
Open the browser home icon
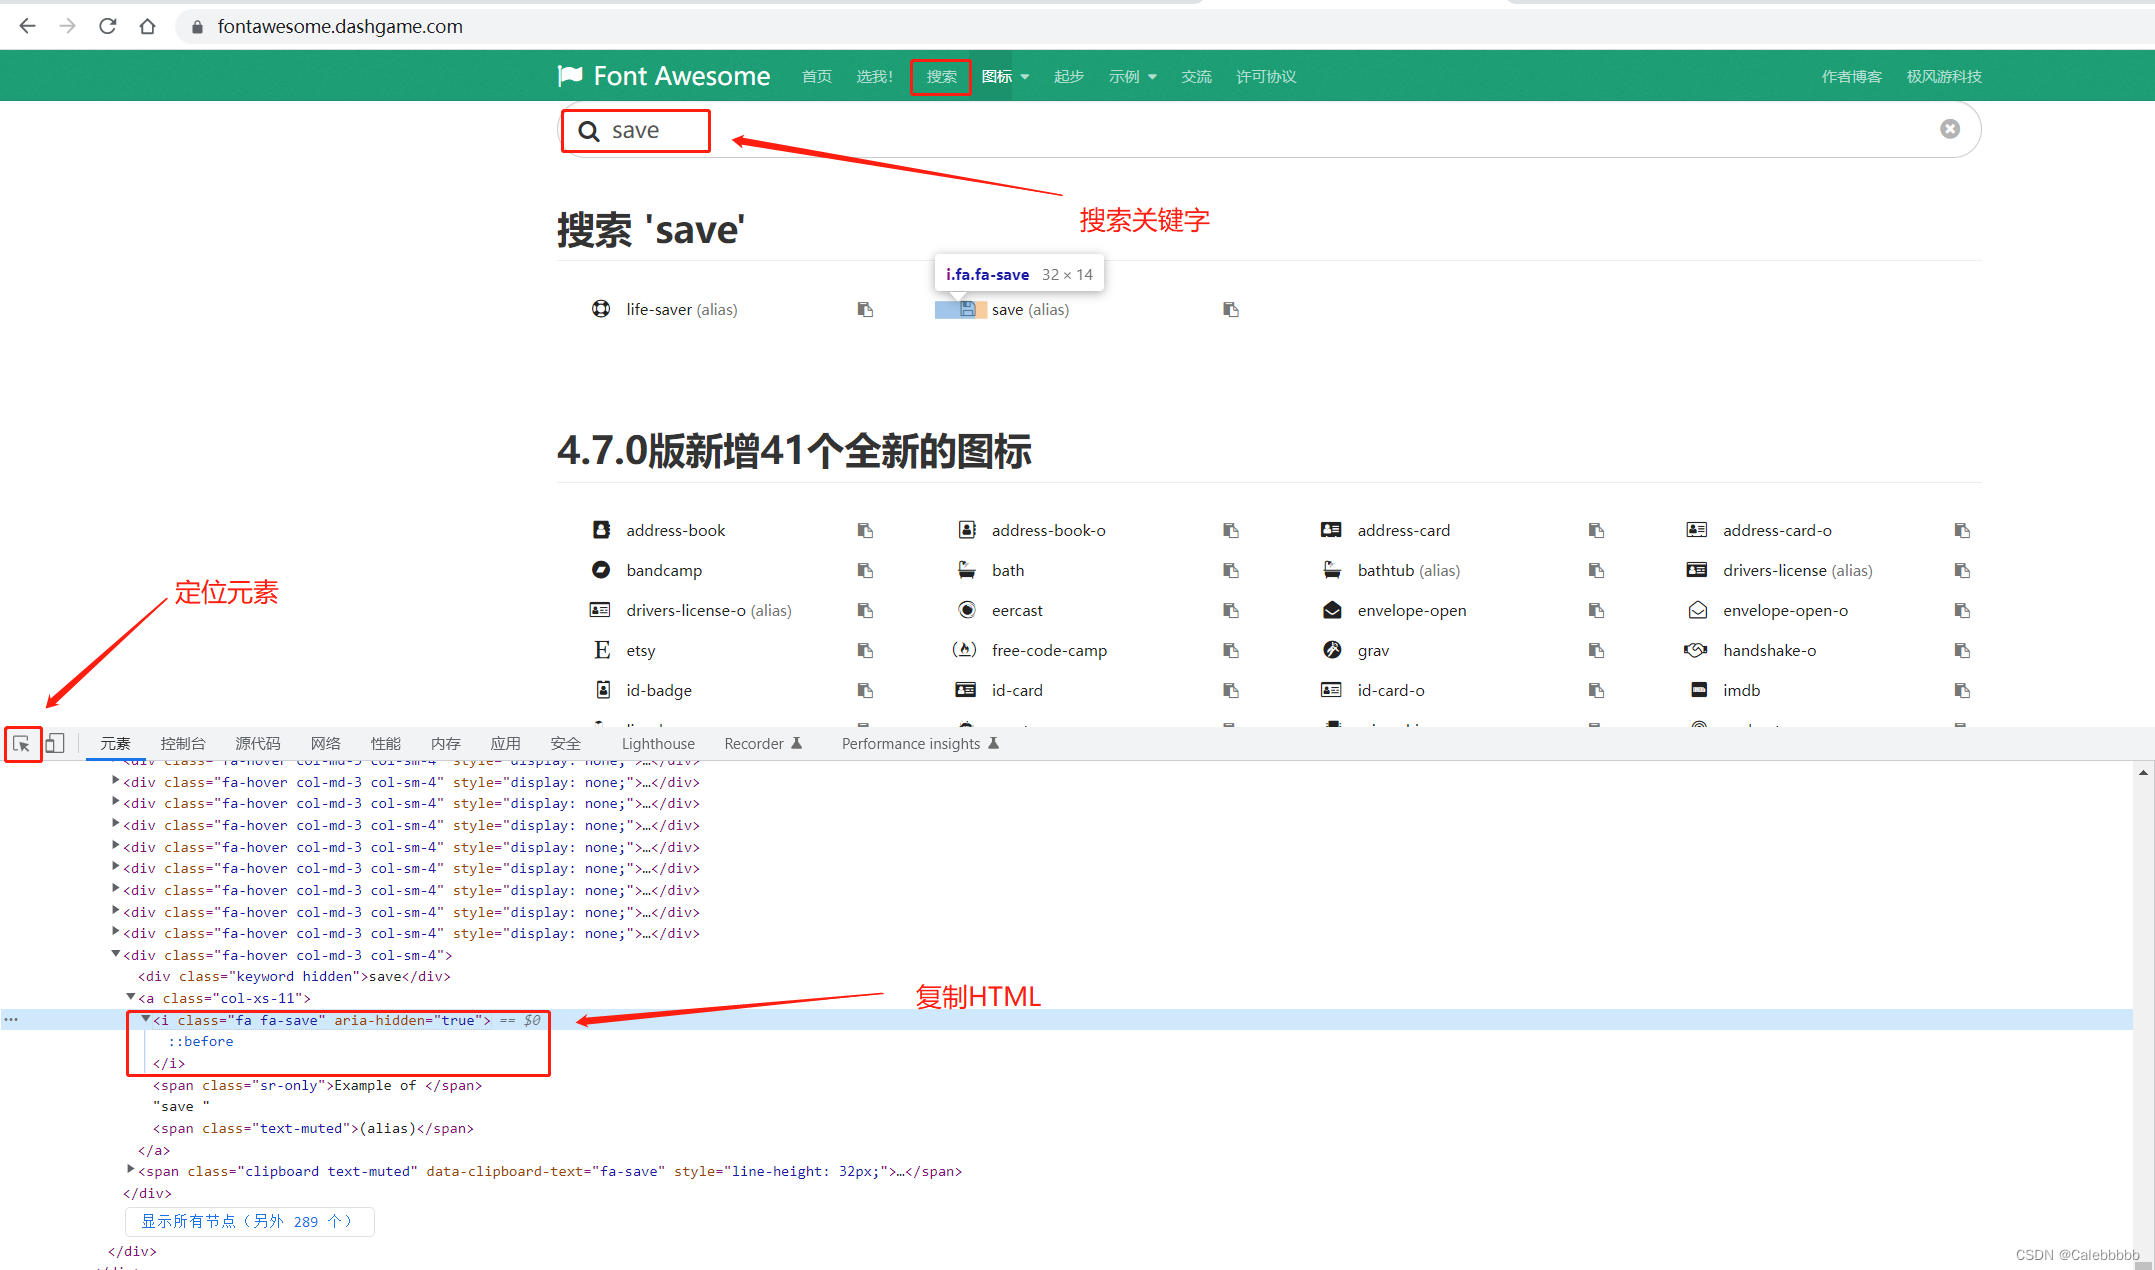pyautogui.click(x=148, y=27)
